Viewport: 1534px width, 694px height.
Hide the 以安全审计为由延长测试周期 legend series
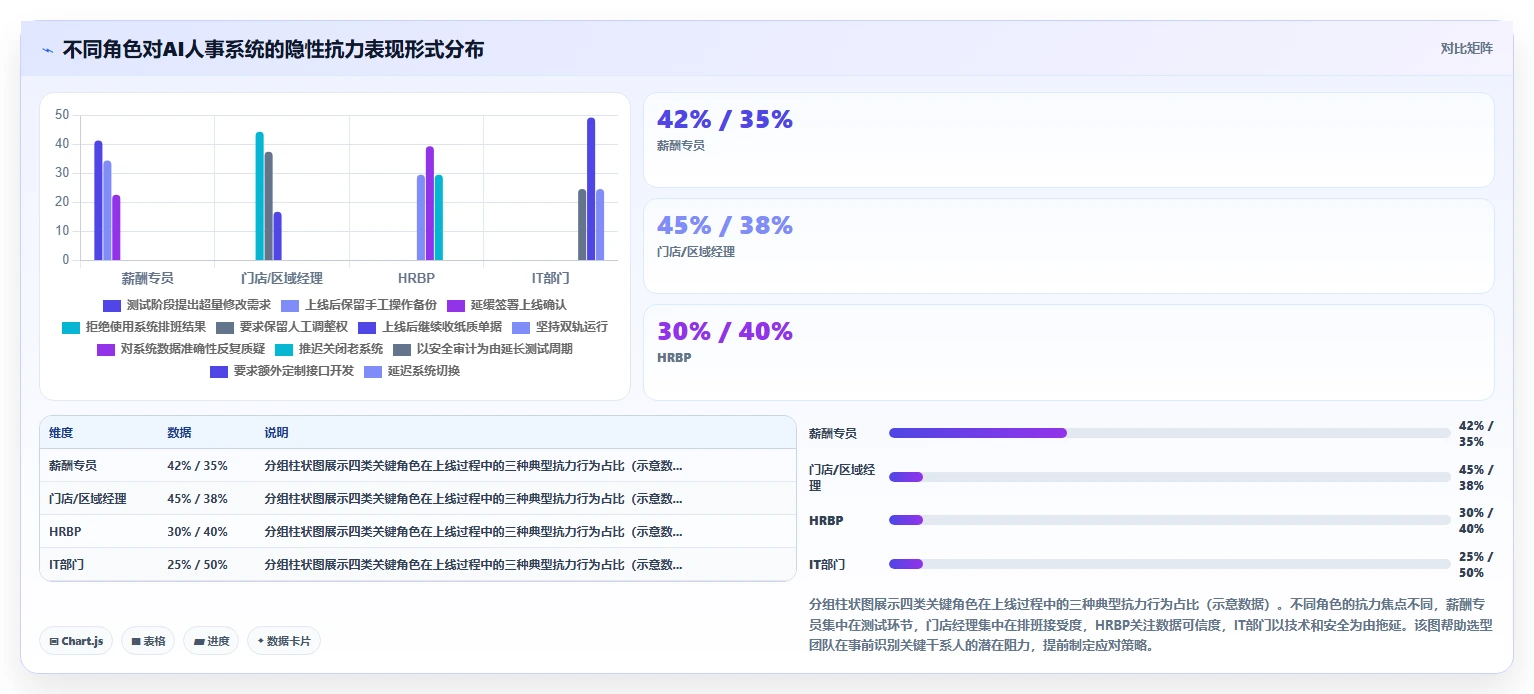point(483,349)
